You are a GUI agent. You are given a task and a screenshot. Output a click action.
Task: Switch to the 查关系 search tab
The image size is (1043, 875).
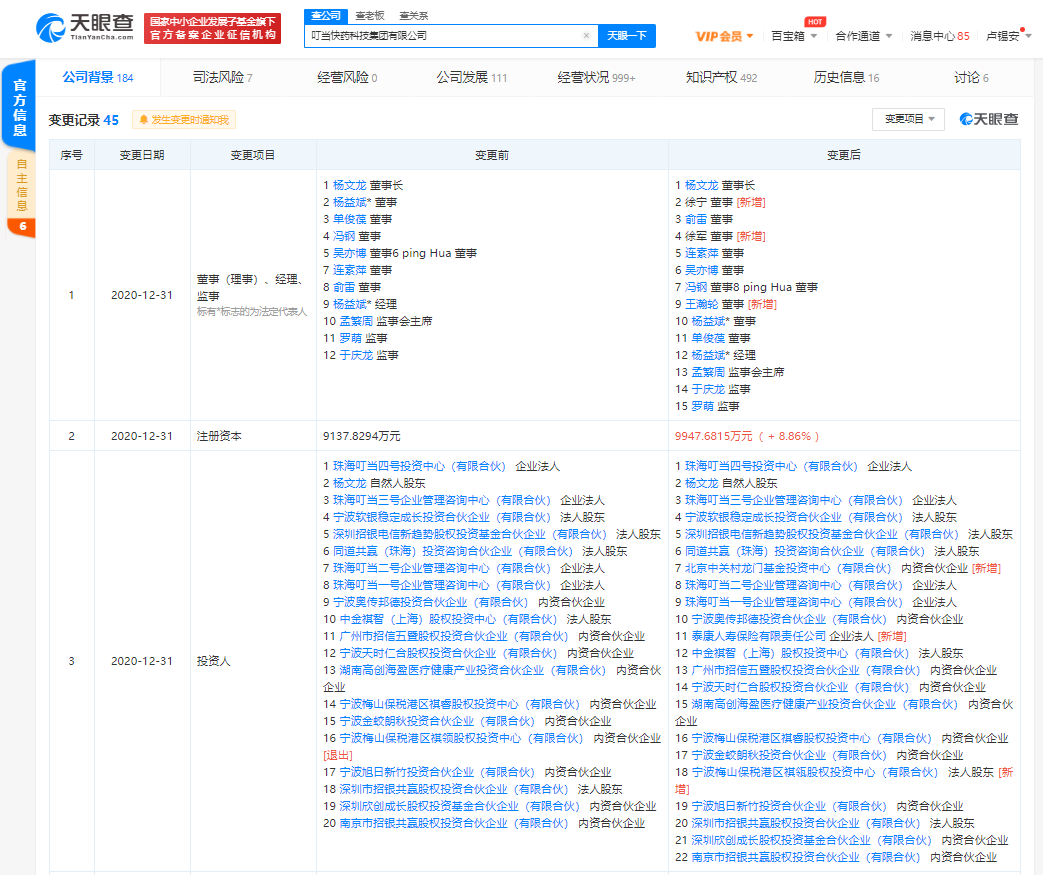(x=414, y=15)
